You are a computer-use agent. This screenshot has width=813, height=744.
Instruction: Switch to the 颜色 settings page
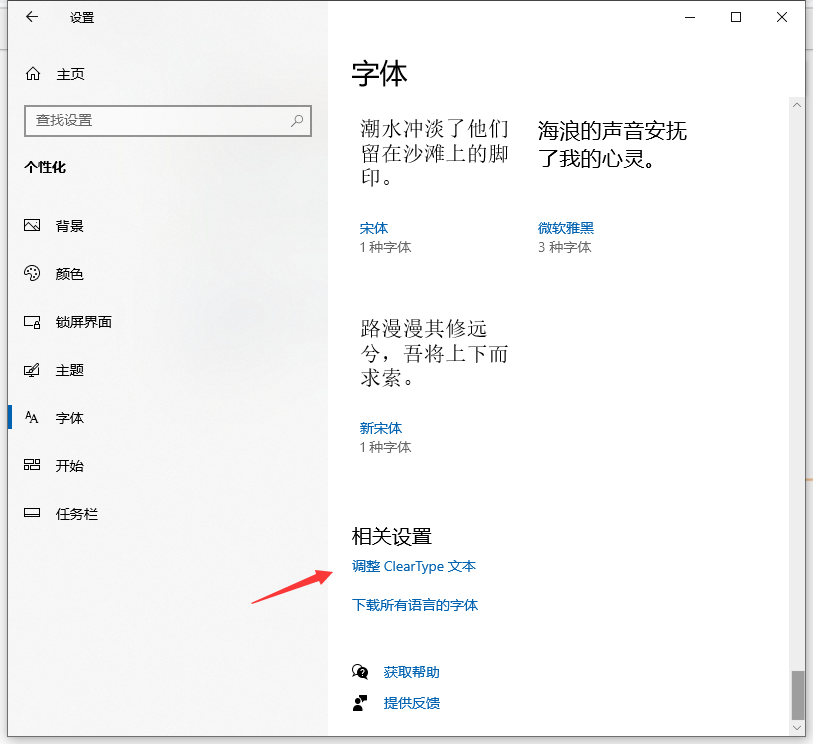[x=70, y=274]
